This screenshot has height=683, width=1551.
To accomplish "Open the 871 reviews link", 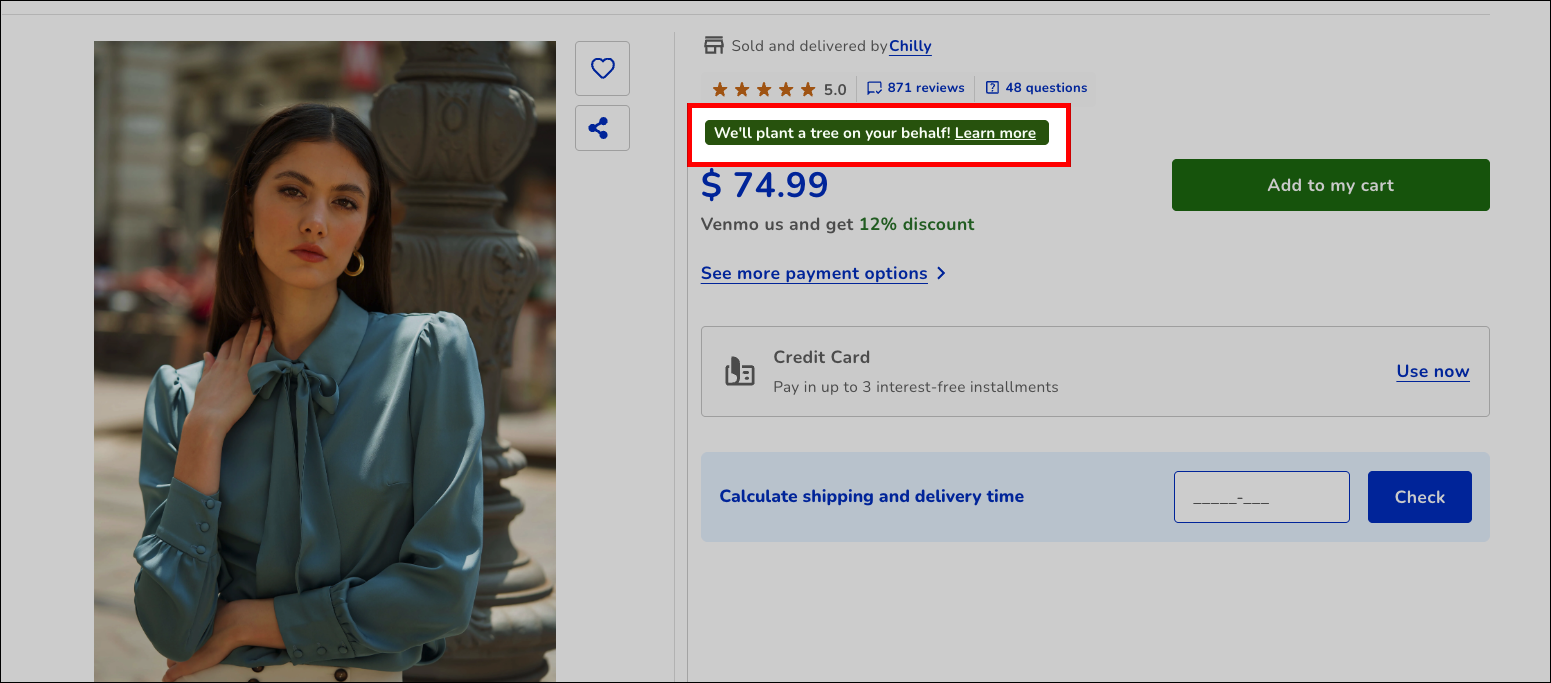I will click(925, 88).
